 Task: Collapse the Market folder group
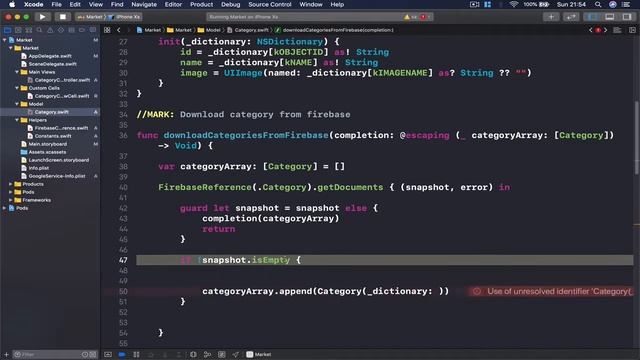(x=11, y=48)
